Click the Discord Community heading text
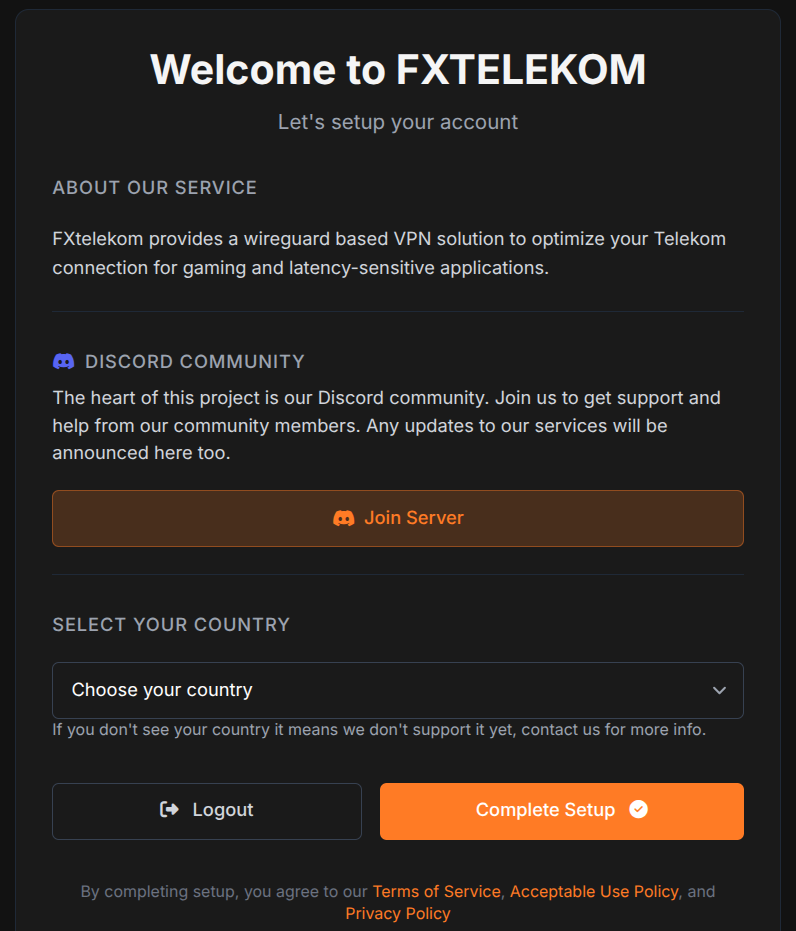The image size is (796, 931). click(x=195, y=362)
